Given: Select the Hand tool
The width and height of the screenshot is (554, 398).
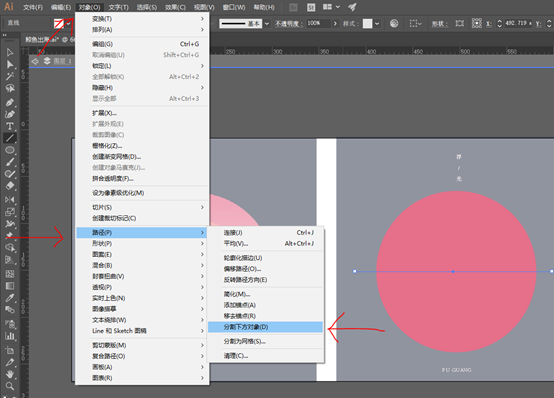Looking at the screenshot, I should 10,374.
